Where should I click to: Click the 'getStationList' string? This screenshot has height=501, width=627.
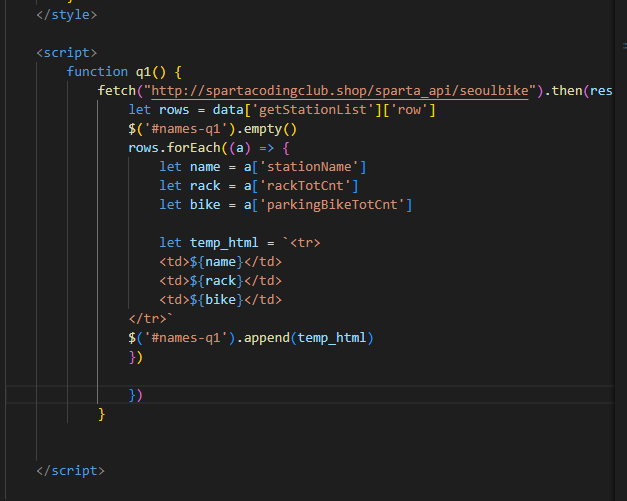313,110
